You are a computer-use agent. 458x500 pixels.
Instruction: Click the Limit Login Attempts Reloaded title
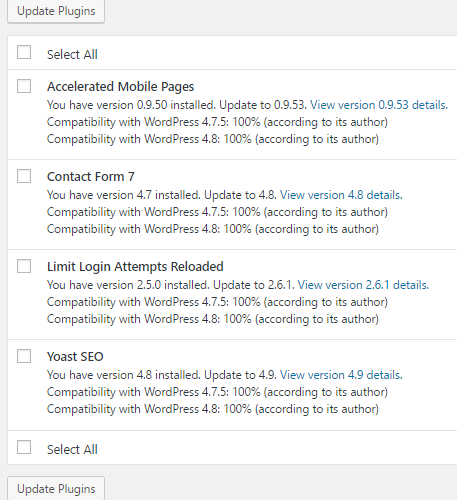(x=135, y=267)
